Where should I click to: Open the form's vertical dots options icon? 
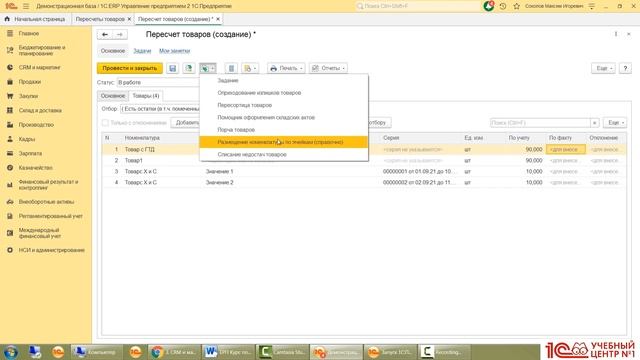pos(616,34)
